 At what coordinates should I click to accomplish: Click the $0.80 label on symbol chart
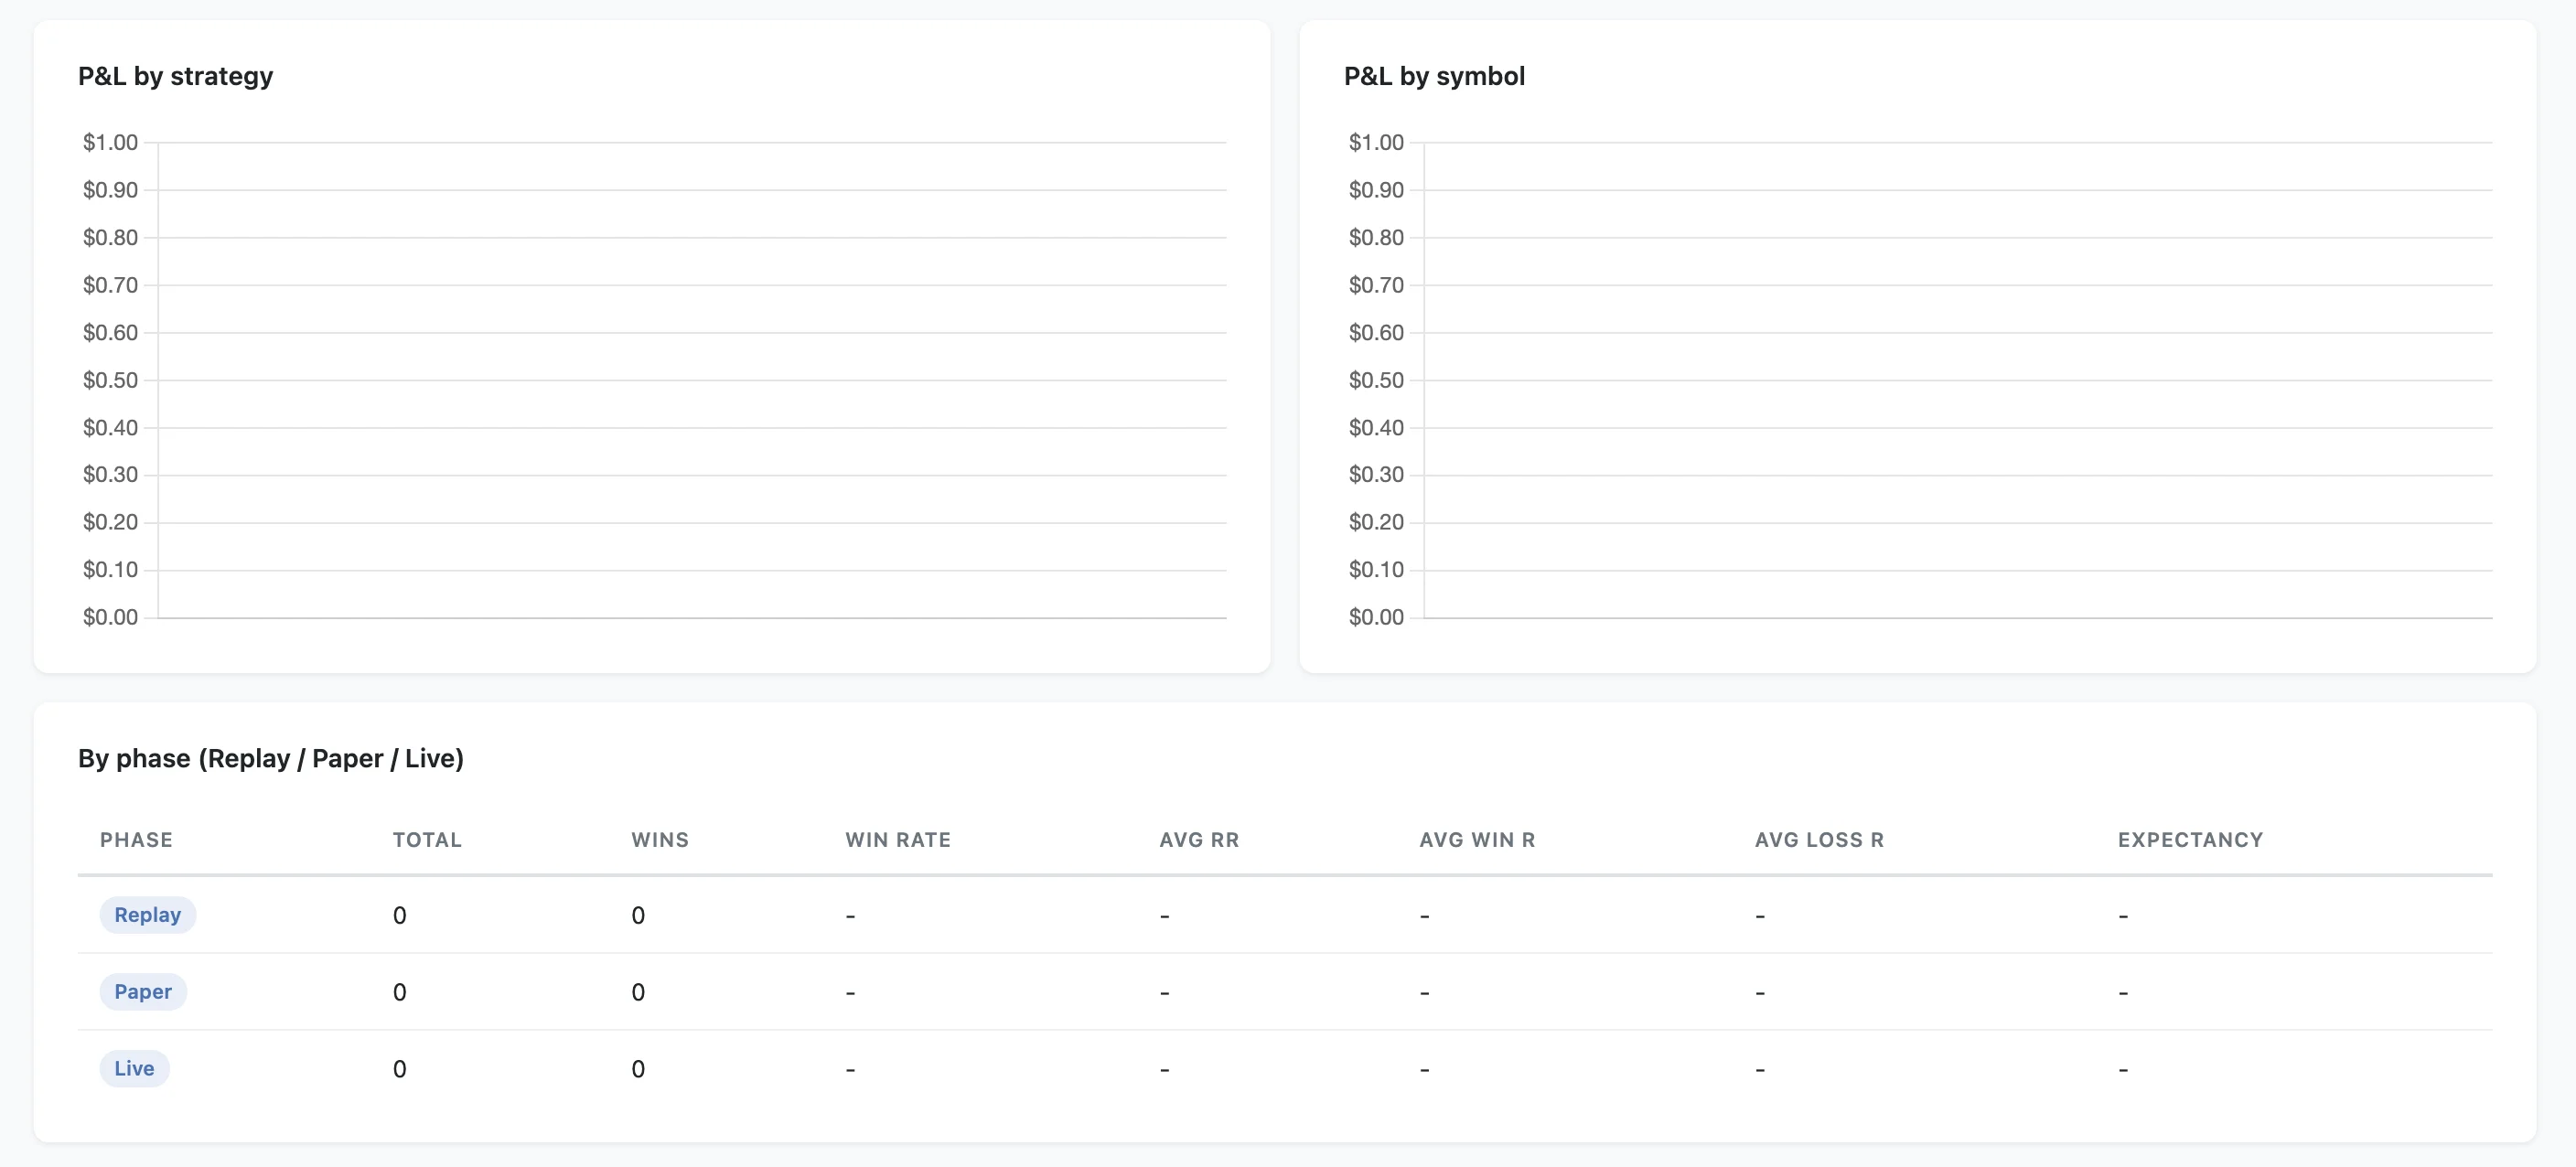point(1376,238)
